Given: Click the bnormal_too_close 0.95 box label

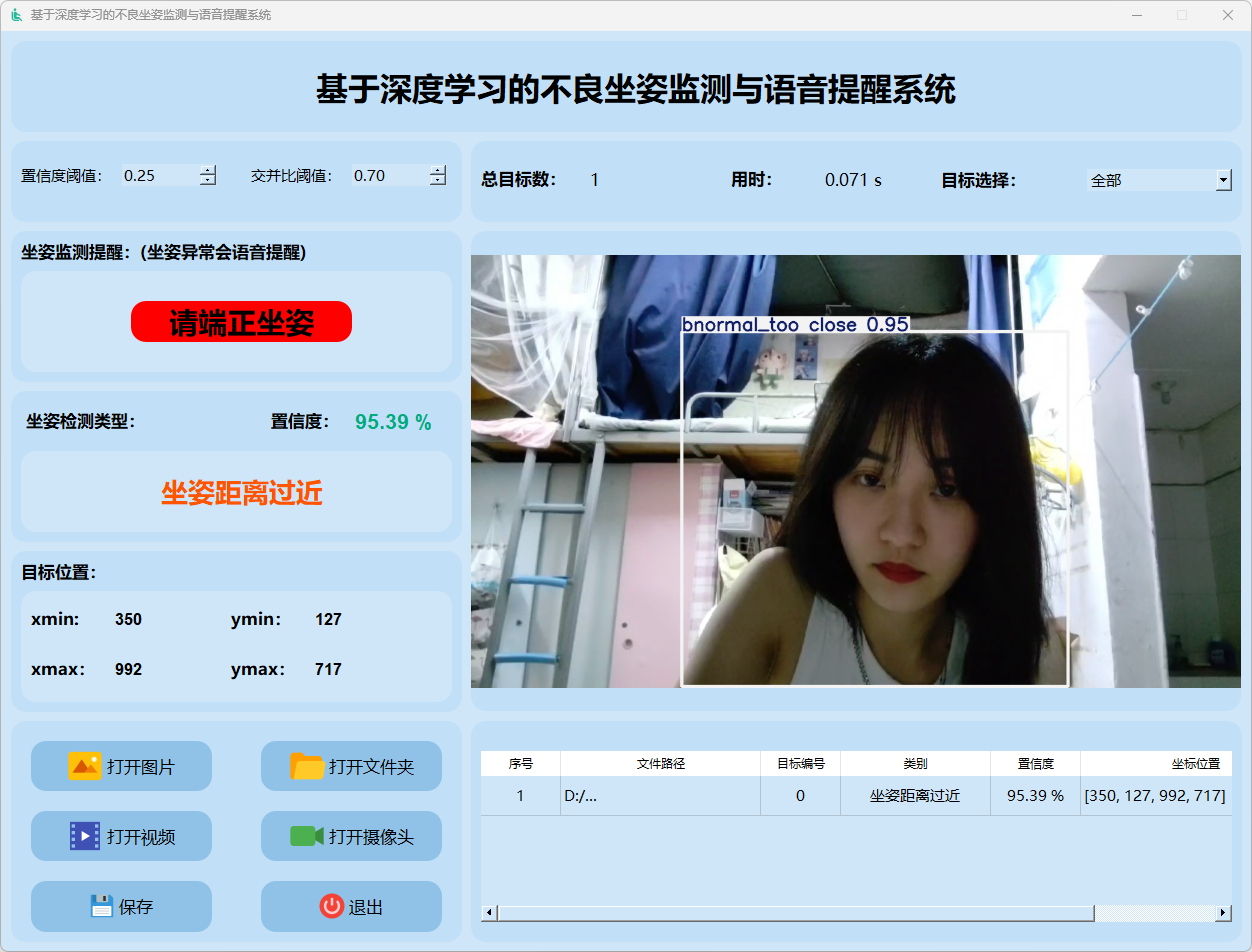Looking at the screenshot, I should pyautogui.click(x=795, y=324).
